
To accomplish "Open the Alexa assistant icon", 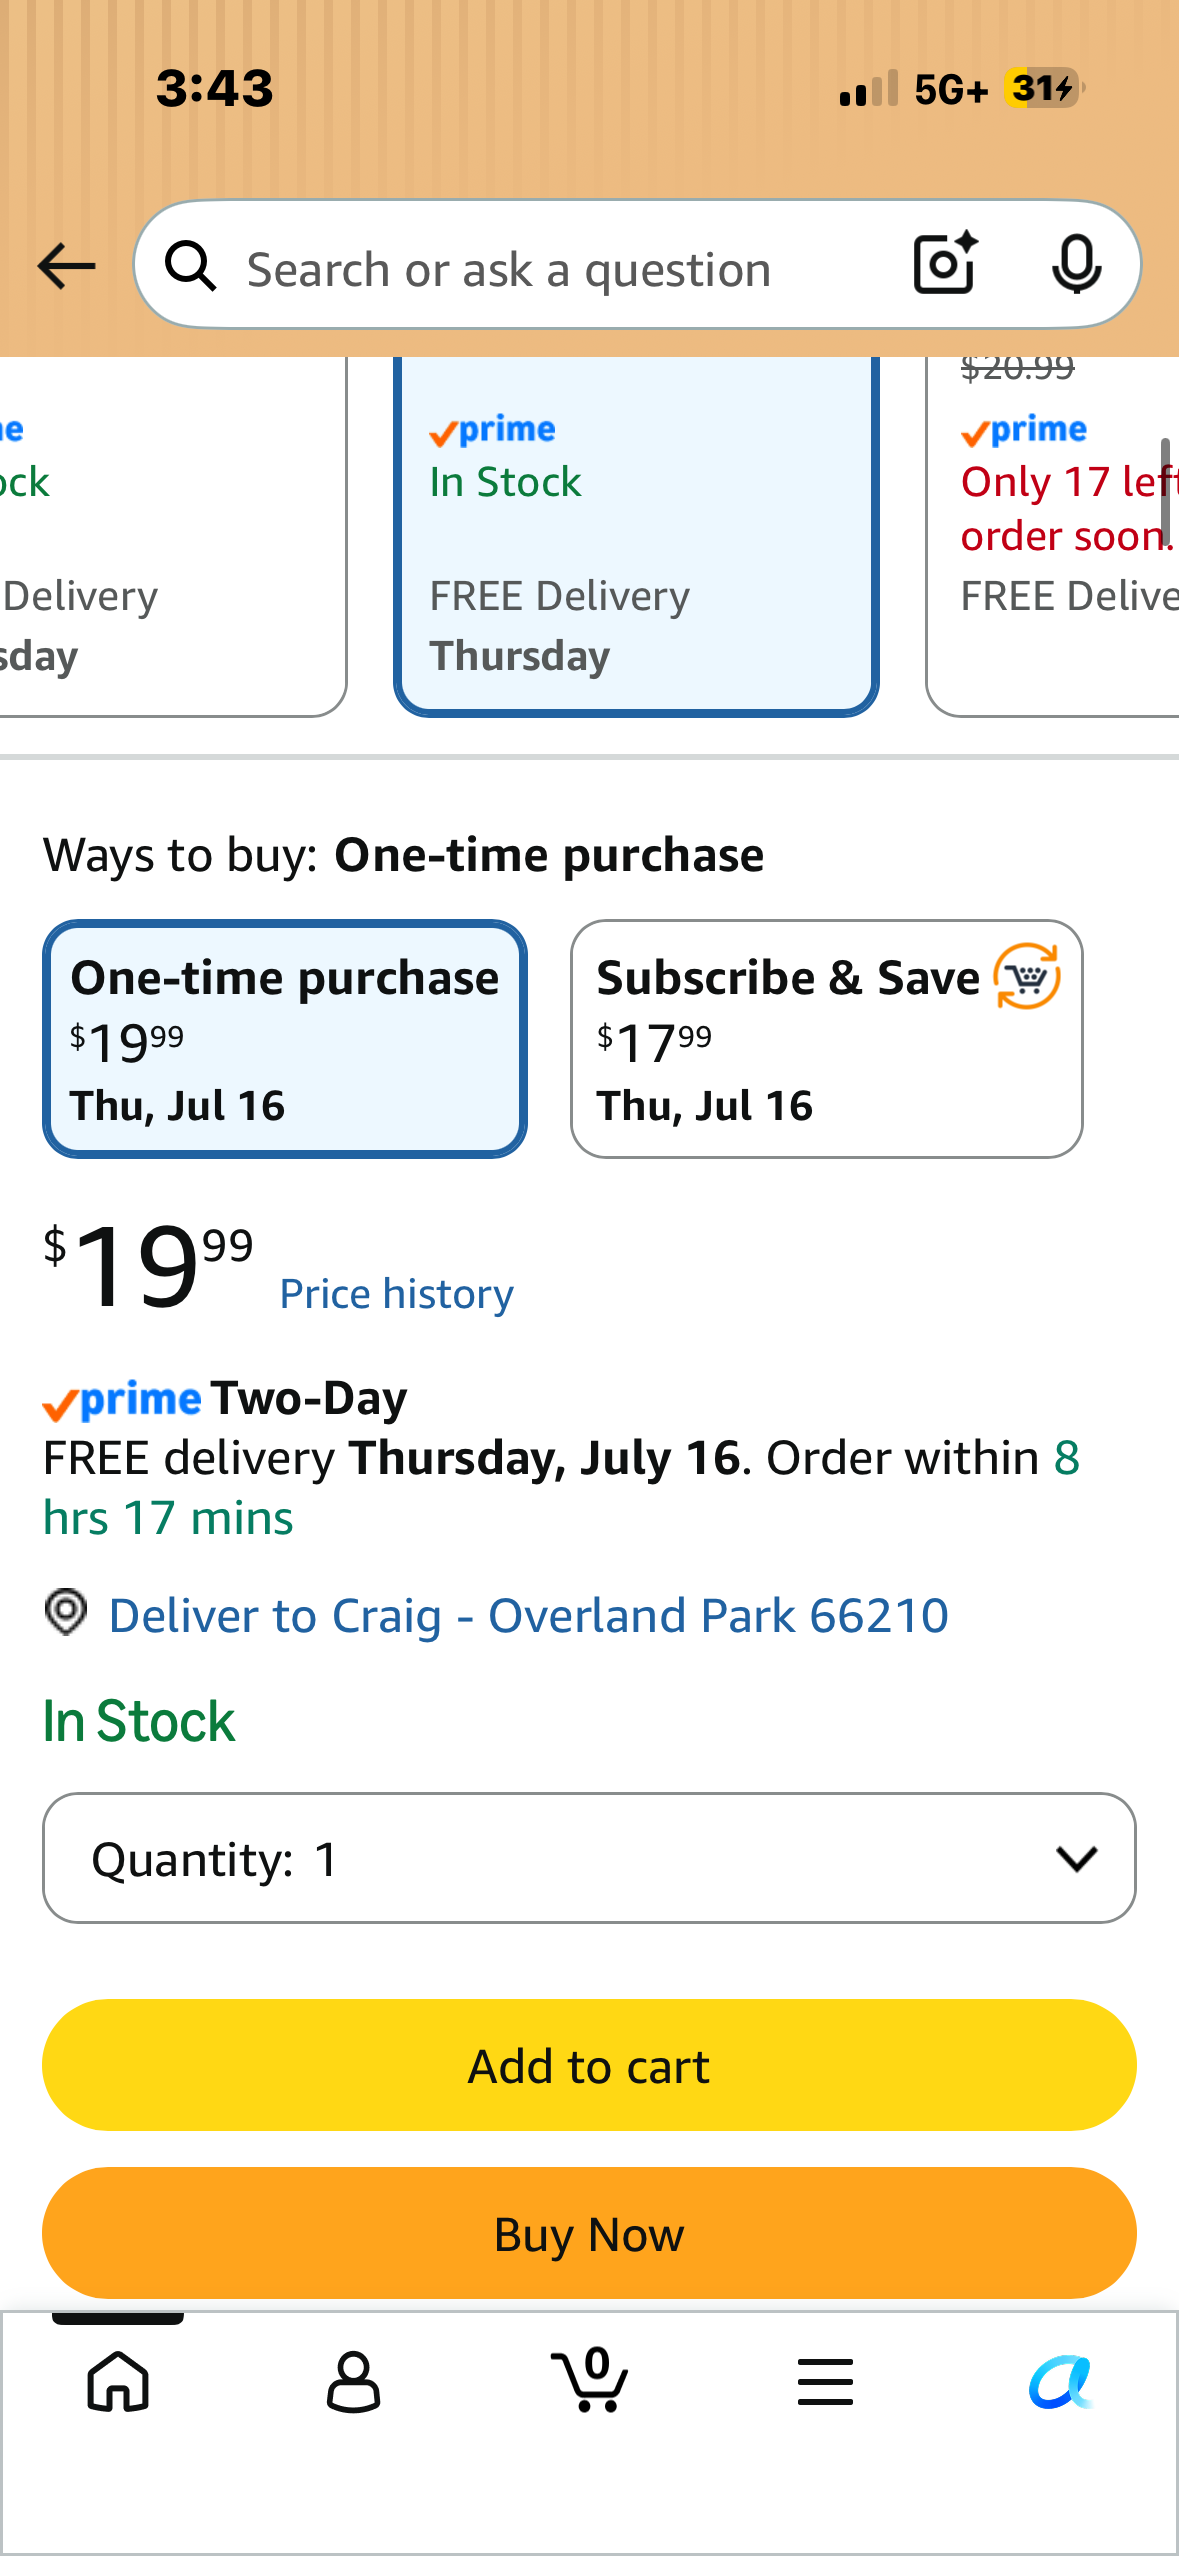I will tap(1061, 2381).
